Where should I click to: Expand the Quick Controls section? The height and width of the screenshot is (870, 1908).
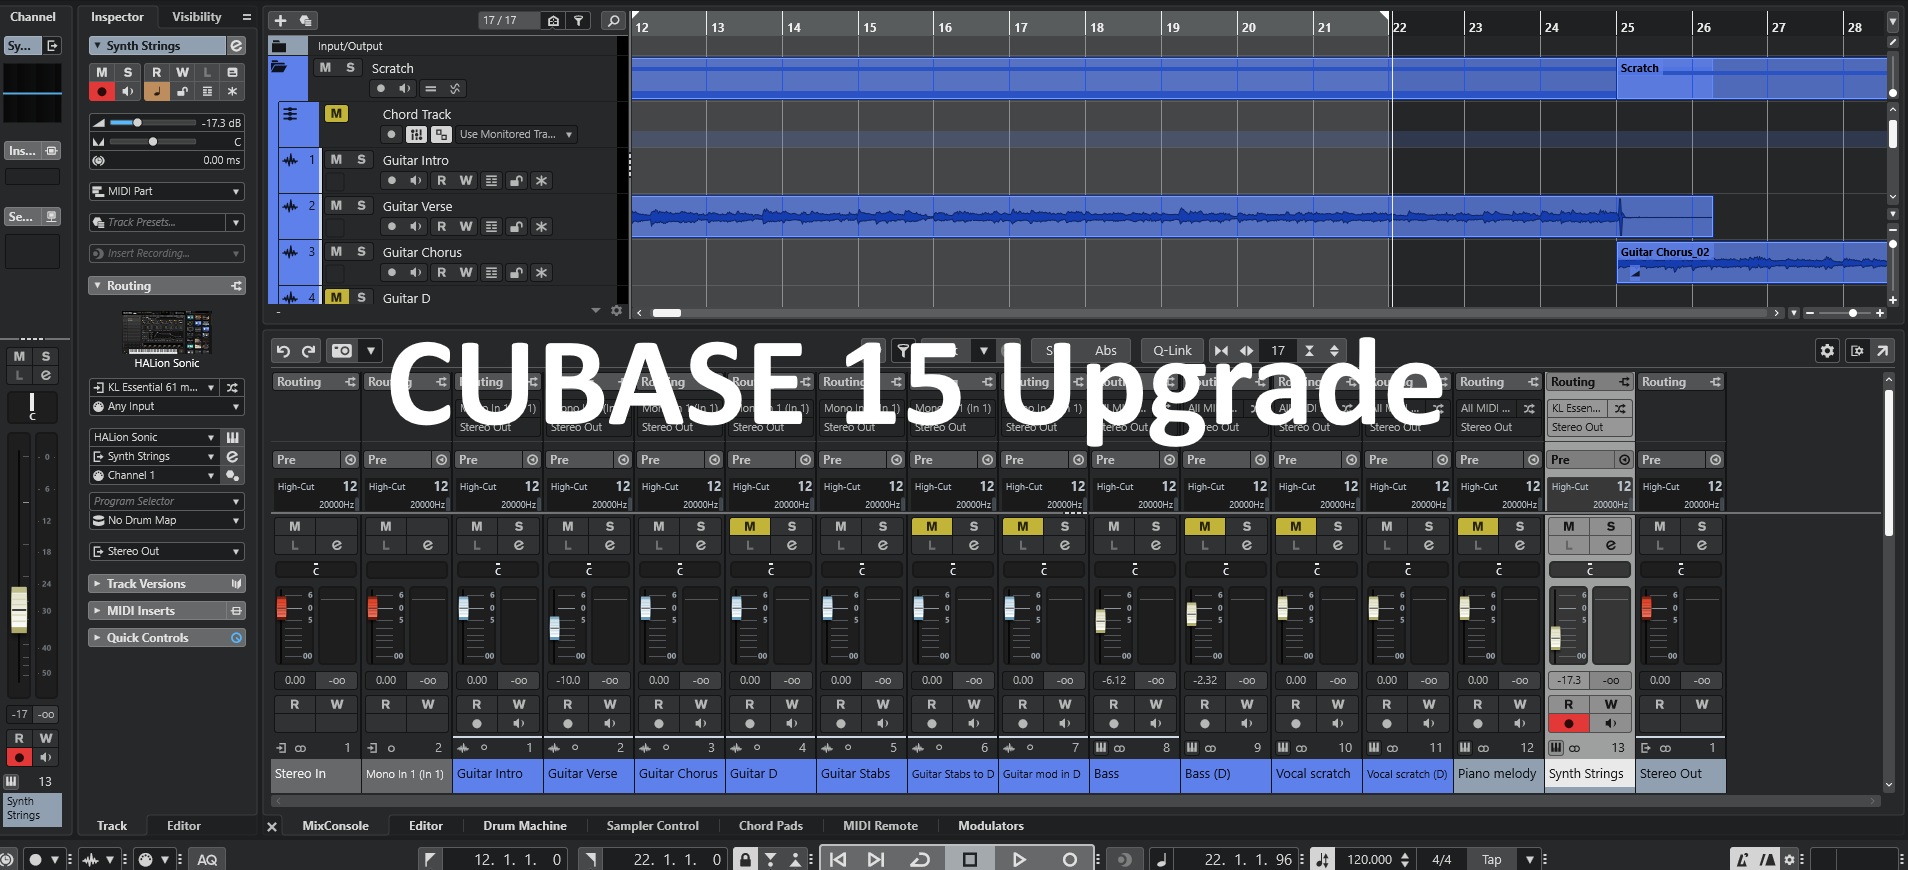click(x=167, y=638)
